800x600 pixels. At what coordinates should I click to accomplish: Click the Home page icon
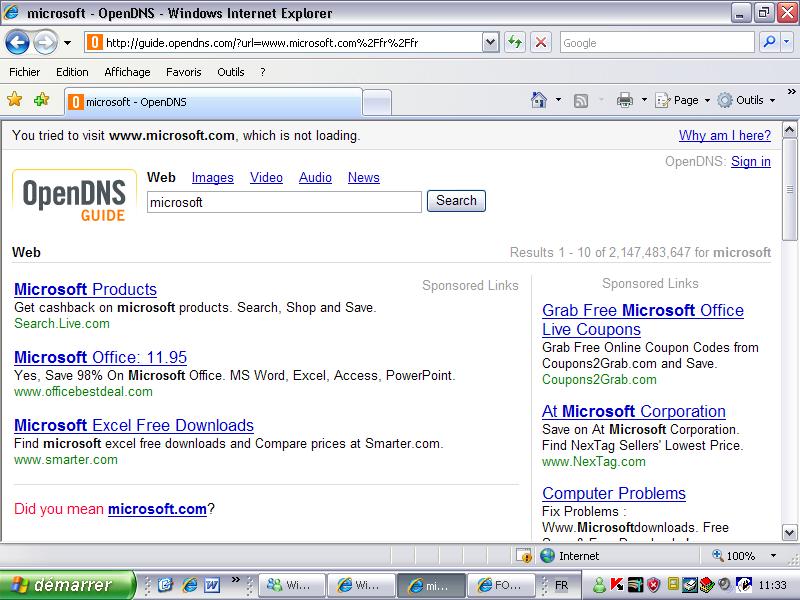[539, 100]
